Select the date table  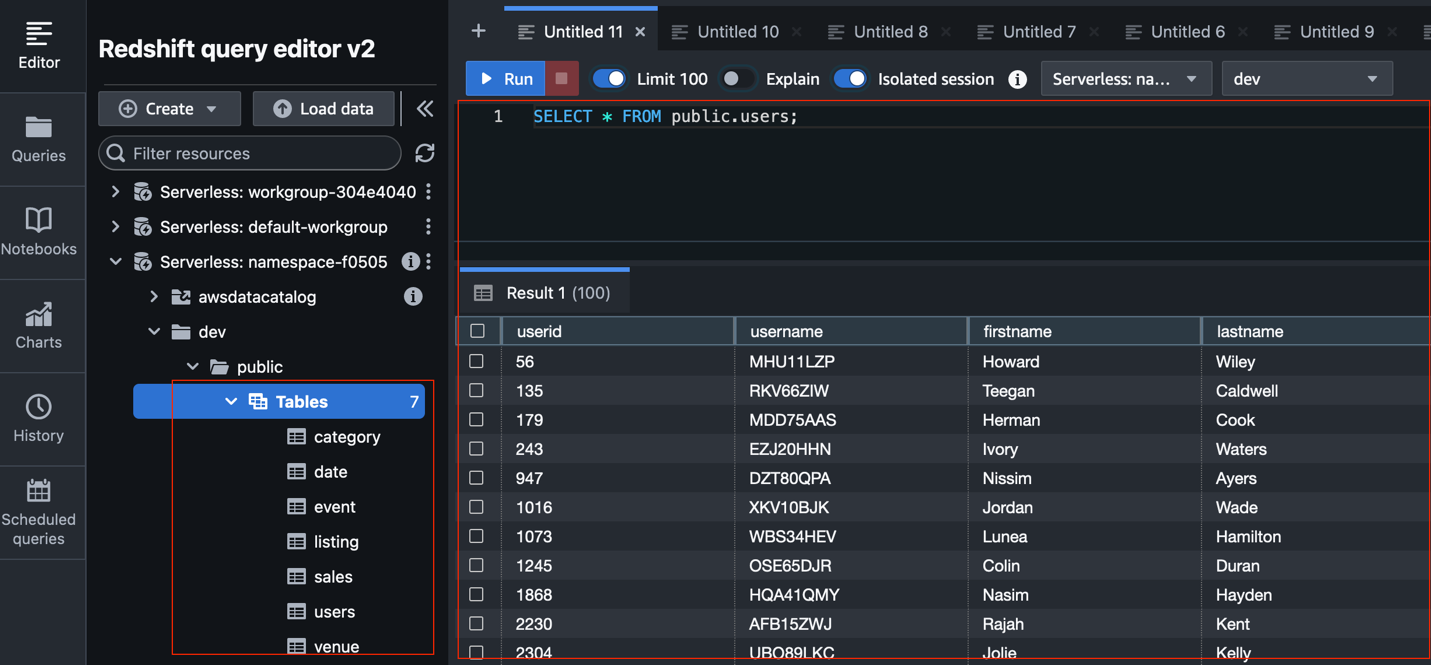(330, 471)
